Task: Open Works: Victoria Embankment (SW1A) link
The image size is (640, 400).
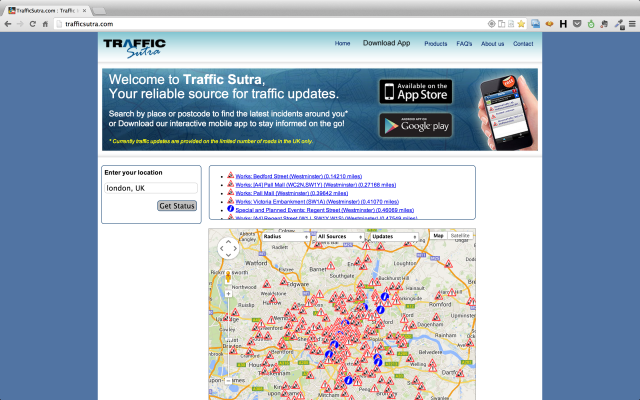Action: [317, 202]
